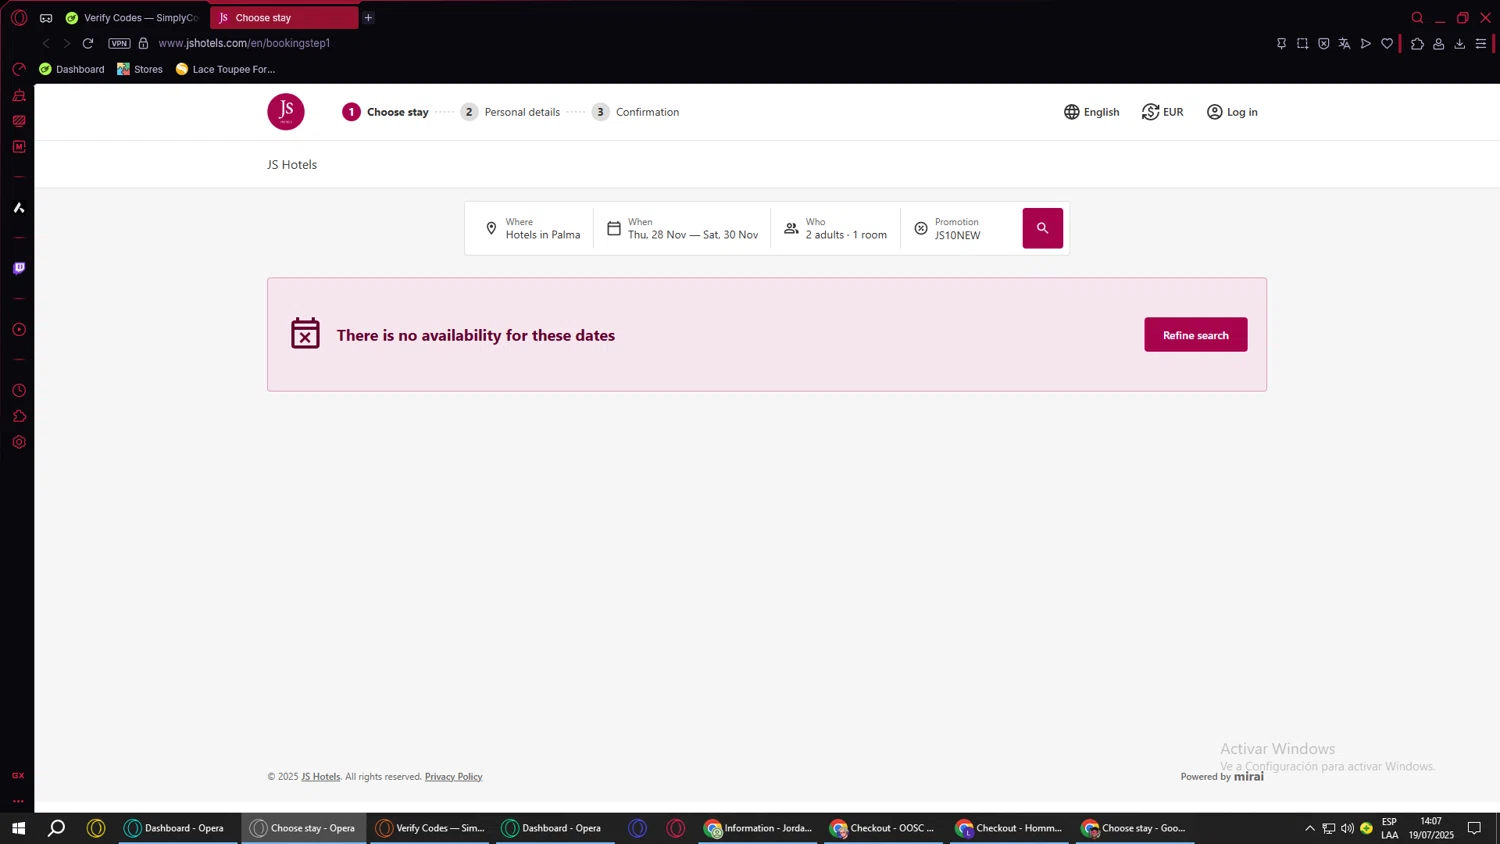Image resolution: width=1500 pixels, height=844 pixels.
Task: Open Twitch in the sidebar
Action: pos(19,268)
